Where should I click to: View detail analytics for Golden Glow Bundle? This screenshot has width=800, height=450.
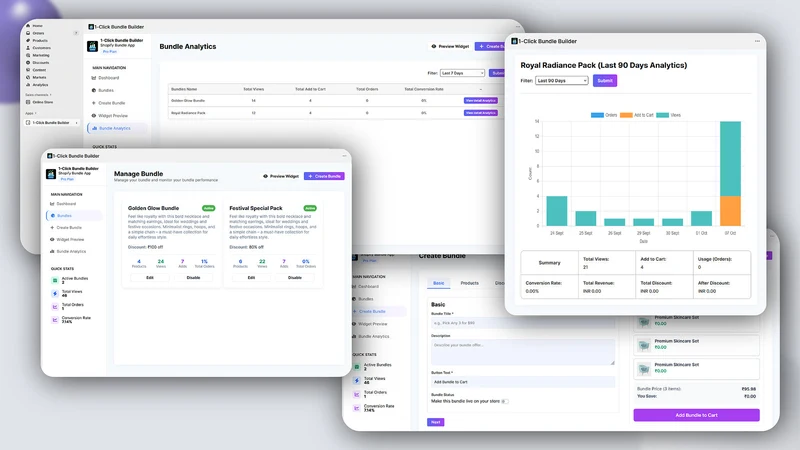pos(481,101)
